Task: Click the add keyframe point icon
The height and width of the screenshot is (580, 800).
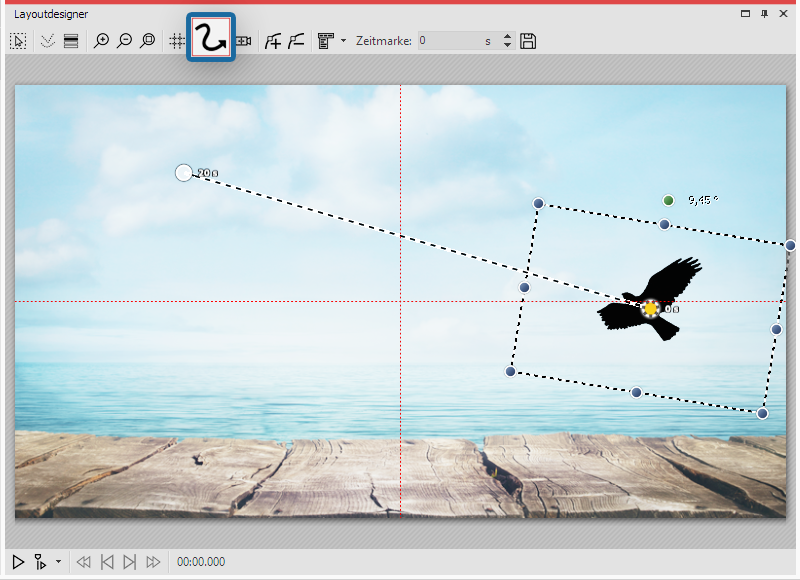Action: point(273,41)
